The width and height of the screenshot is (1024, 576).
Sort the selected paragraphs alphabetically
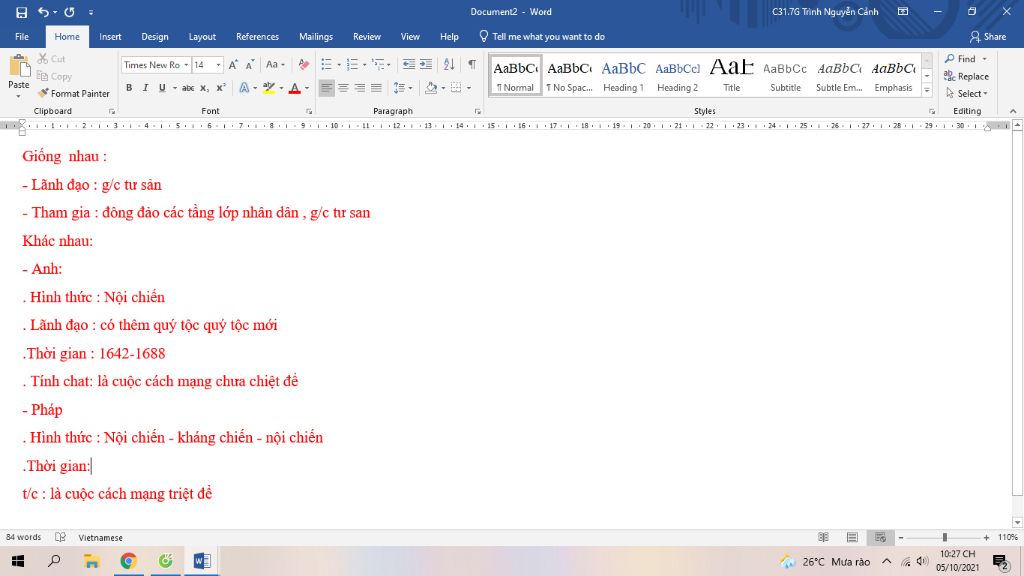[449, 65]
